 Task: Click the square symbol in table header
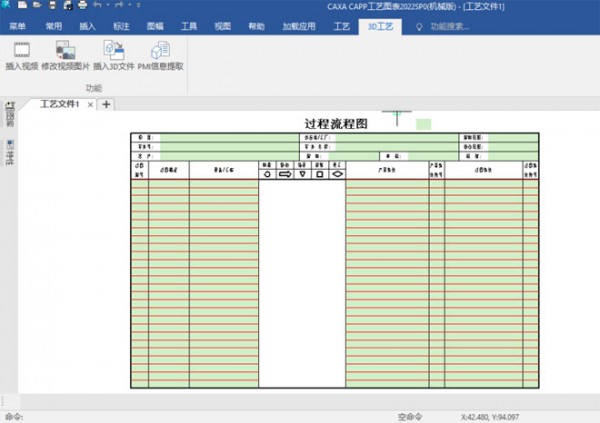320,174
